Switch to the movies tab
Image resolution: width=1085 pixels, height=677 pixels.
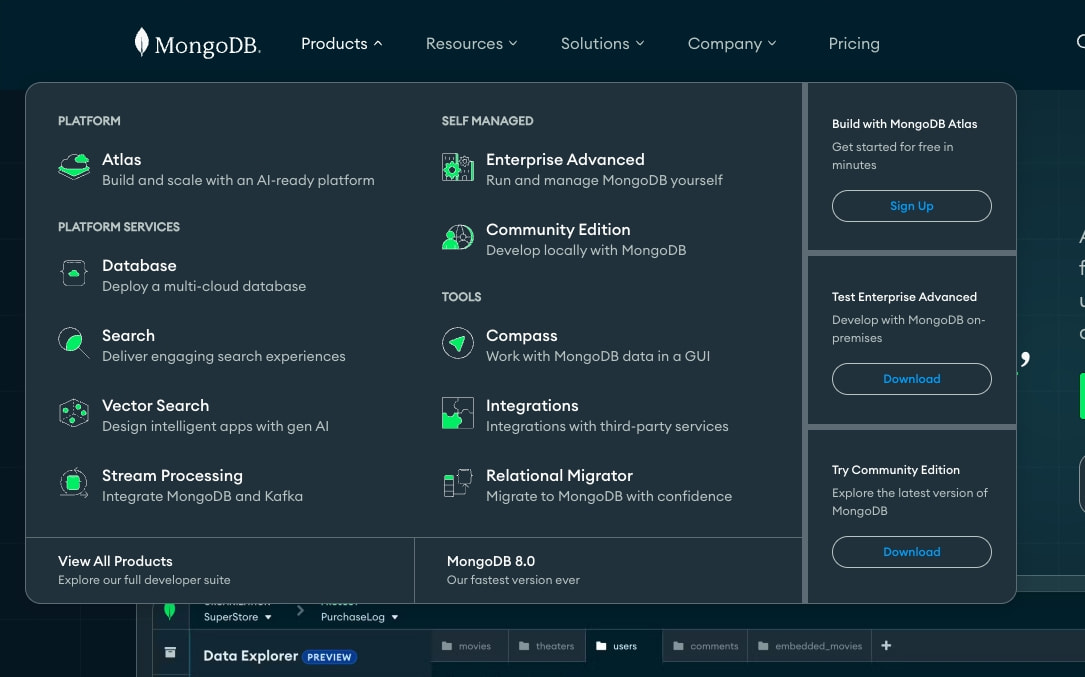[x=470, y=646]
